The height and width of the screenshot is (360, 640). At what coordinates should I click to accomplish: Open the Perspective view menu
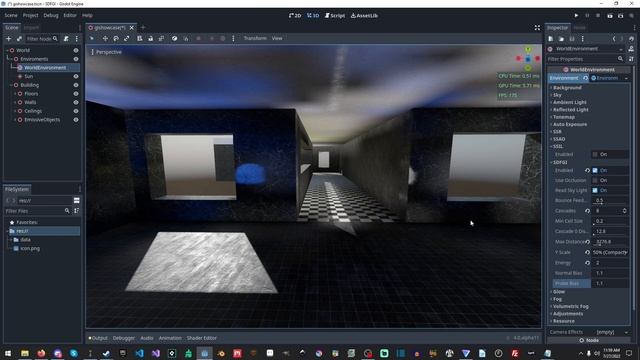pyautogui.click(x=107, y=52)
